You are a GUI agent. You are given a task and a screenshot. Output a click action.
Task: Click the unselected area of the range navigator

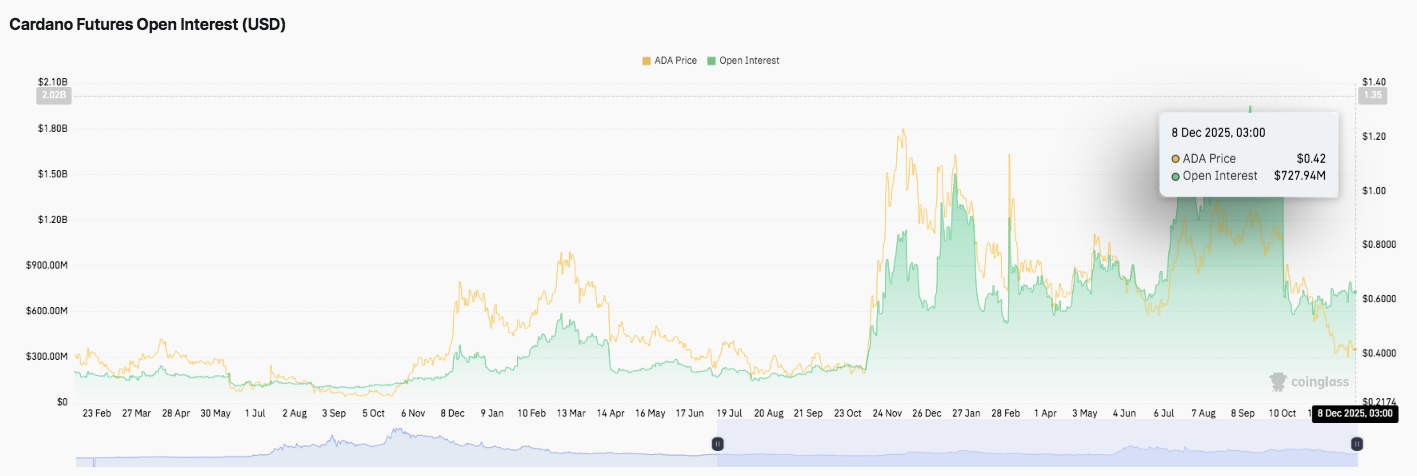click(400, 445)
